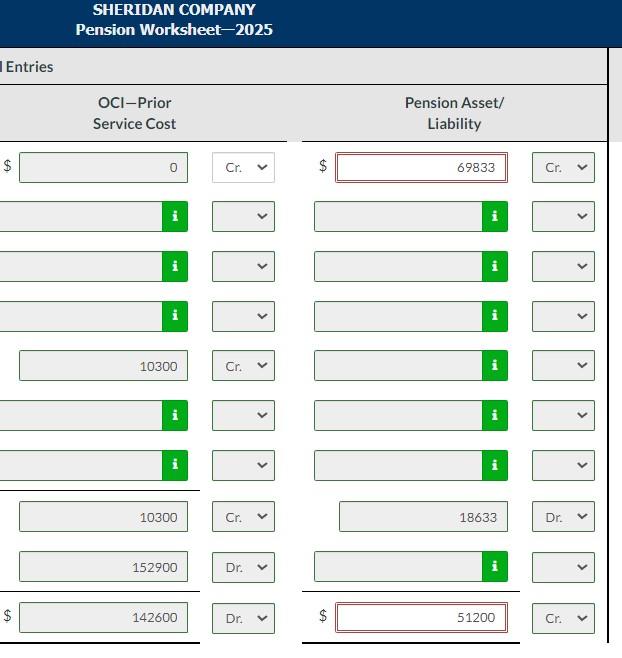Image resolution: width=622 pixels, height=658 pixels.
Task: Click info icon in sixth row, OCI—Prior Service Cost
Action: click(175, 415)
